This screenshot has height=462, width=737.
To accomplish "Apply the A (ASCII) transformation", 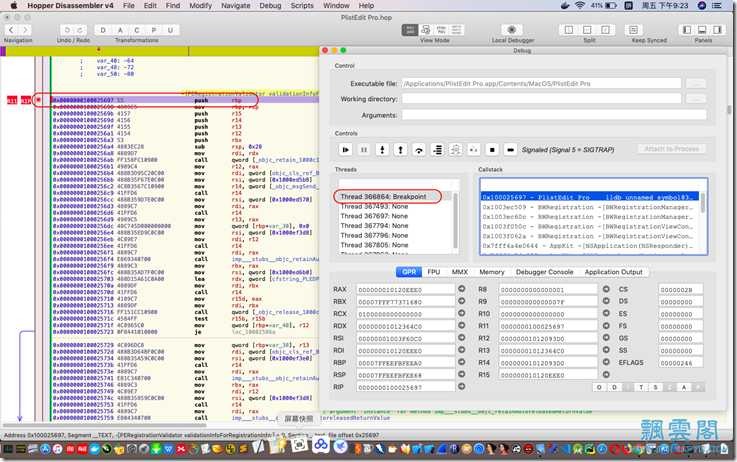I will pyautogui.click(x=120, y=30).
